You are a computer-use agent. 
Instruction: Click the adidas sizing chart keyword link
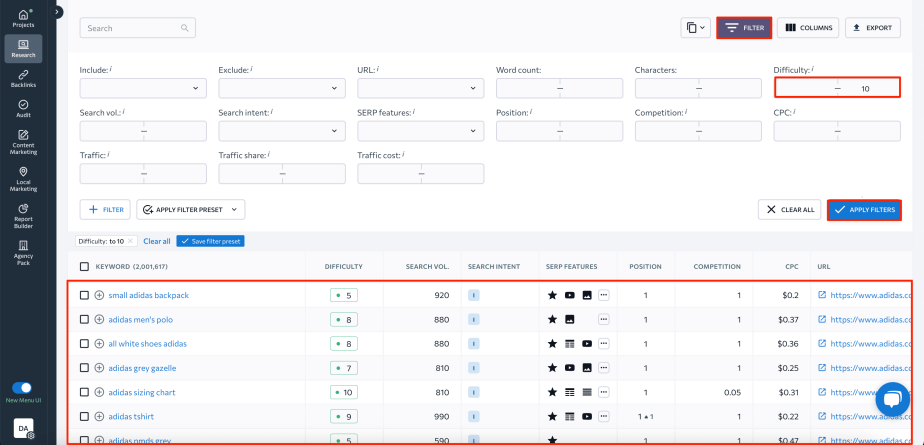tap(144, 392)
